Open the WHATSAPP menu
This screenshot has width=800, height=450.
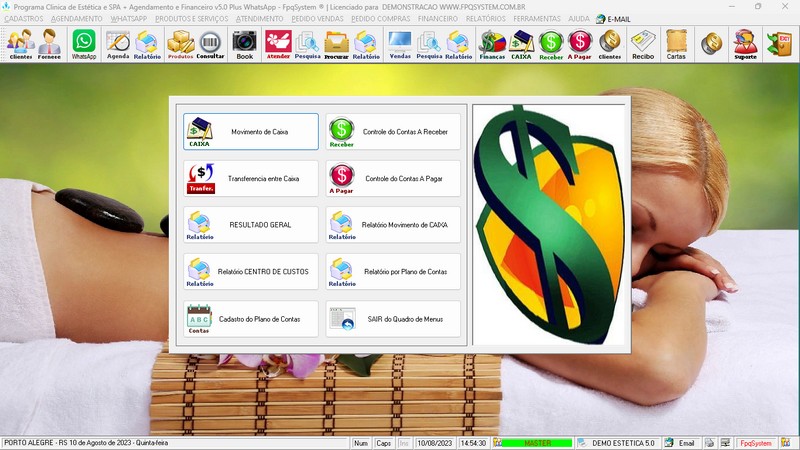coord(129,18)
